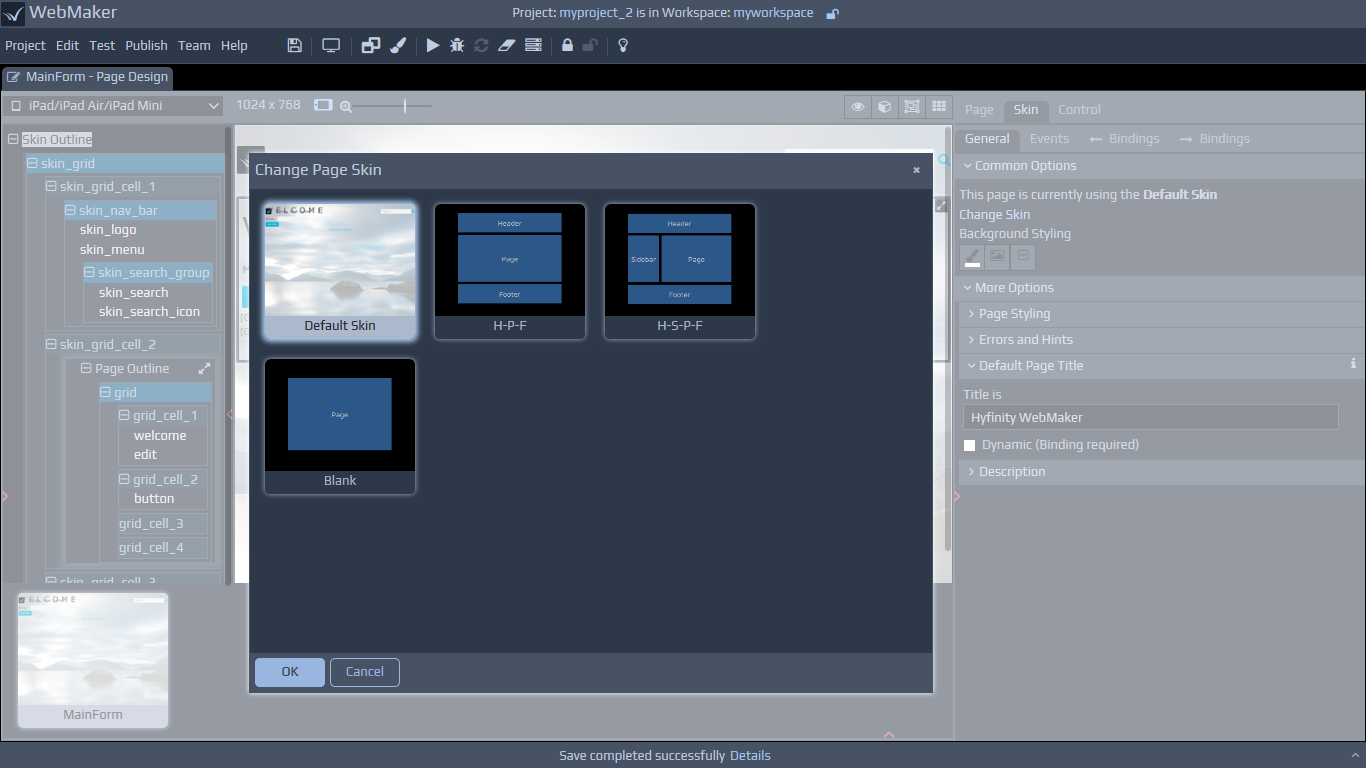Select the image background styling icon
The height and width of the screenshot is (768, 1366).
(x=997, y=258)
